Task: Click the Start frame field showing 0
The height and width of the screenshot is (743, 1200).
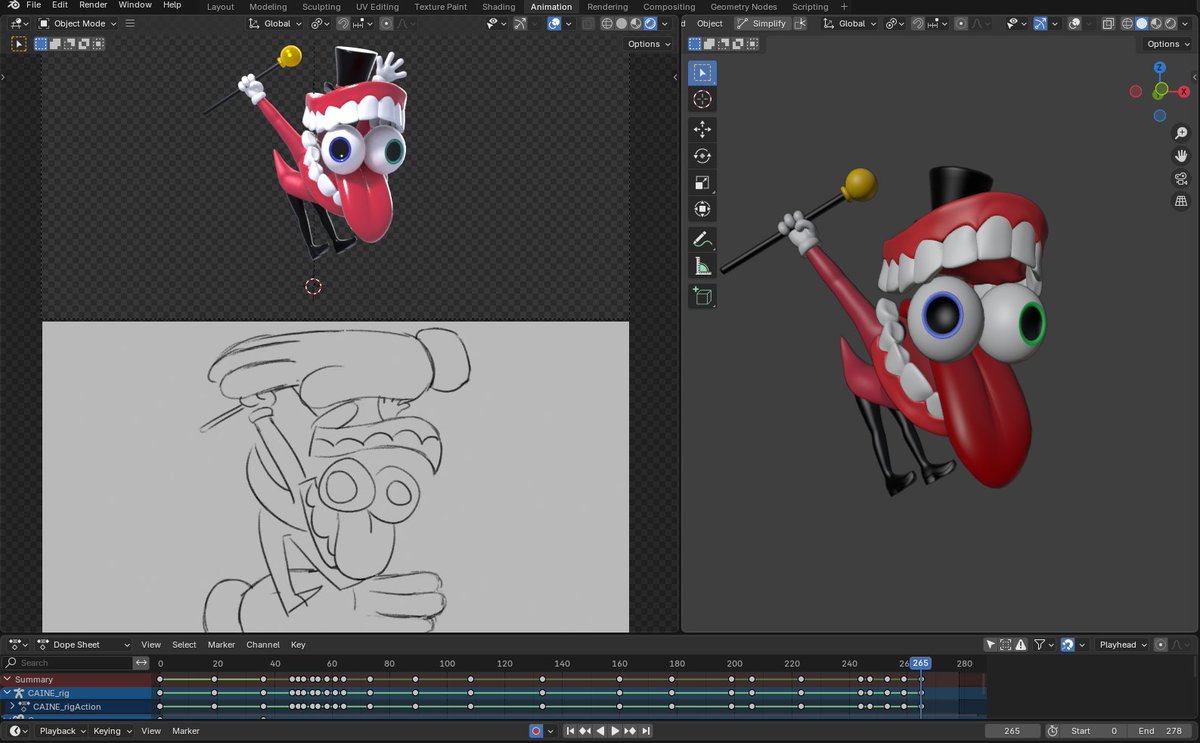Action: (x=1093, y=731)
